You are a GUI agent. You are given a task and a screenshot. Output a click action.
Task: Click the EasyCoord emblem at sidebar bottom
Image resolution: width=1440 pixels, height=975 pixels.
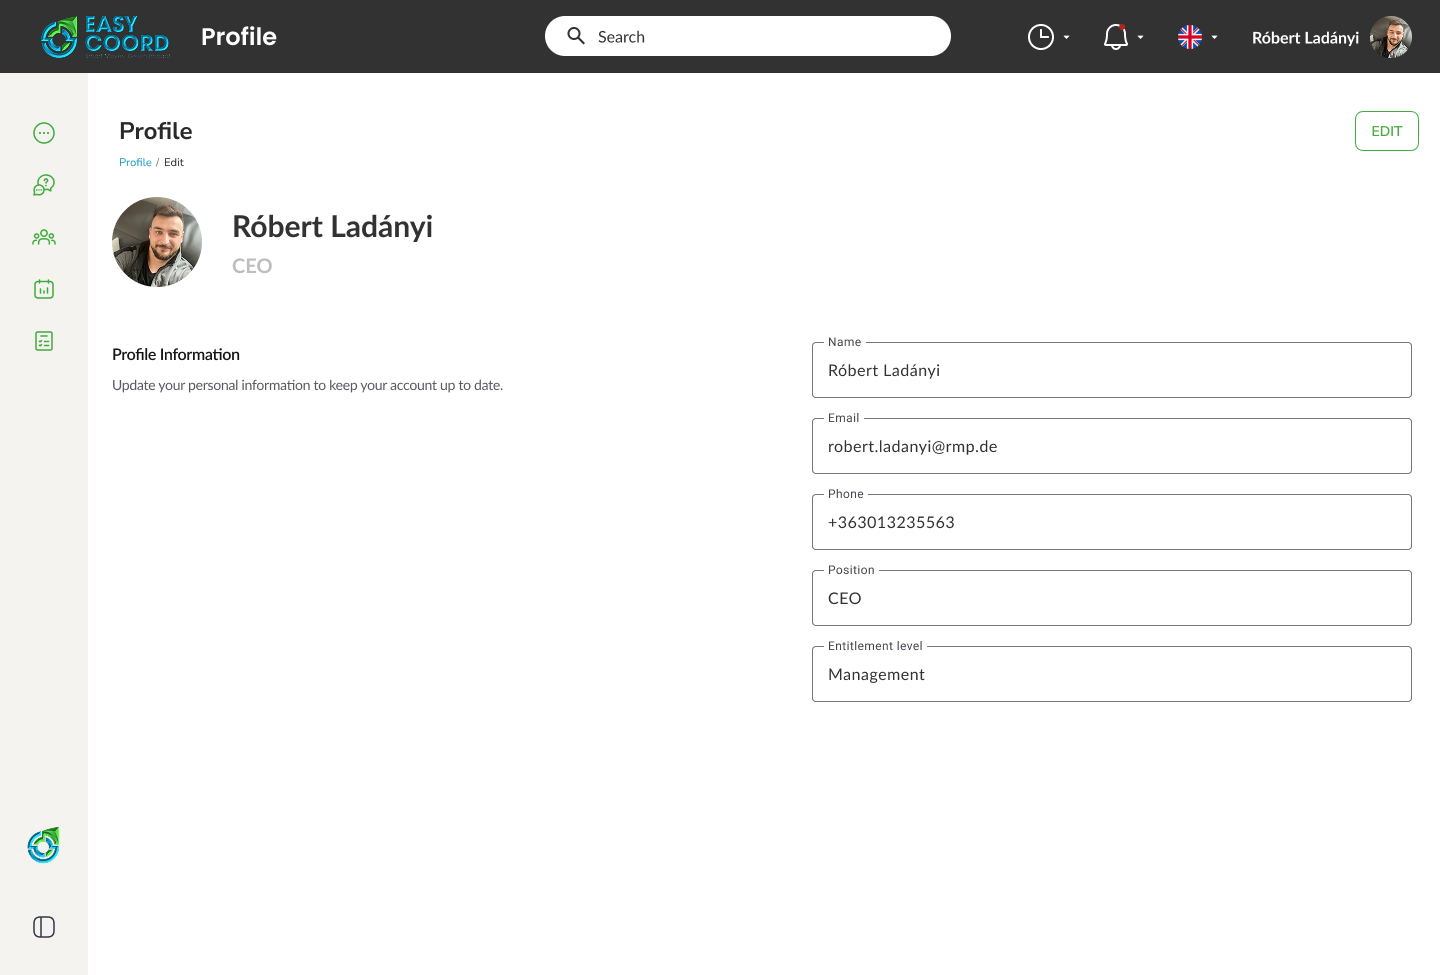coord(44,846)
